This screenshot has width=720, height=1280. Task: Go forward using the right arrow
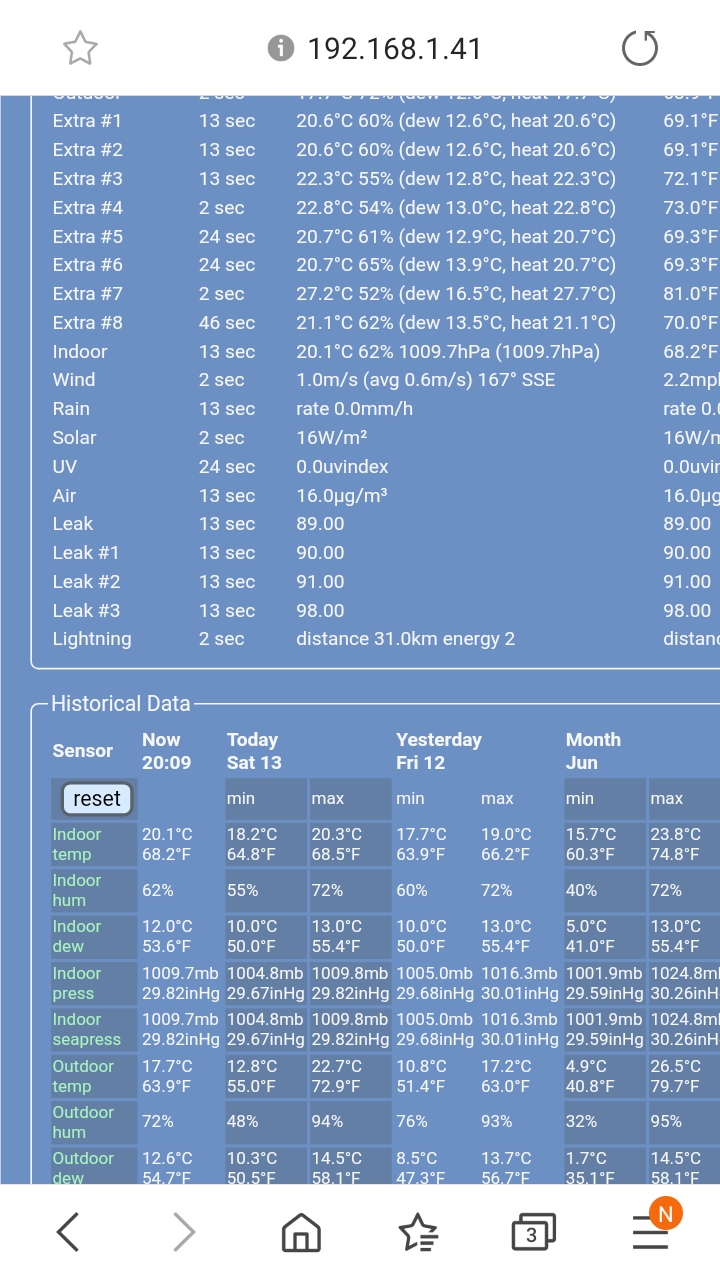point(184,1233)
